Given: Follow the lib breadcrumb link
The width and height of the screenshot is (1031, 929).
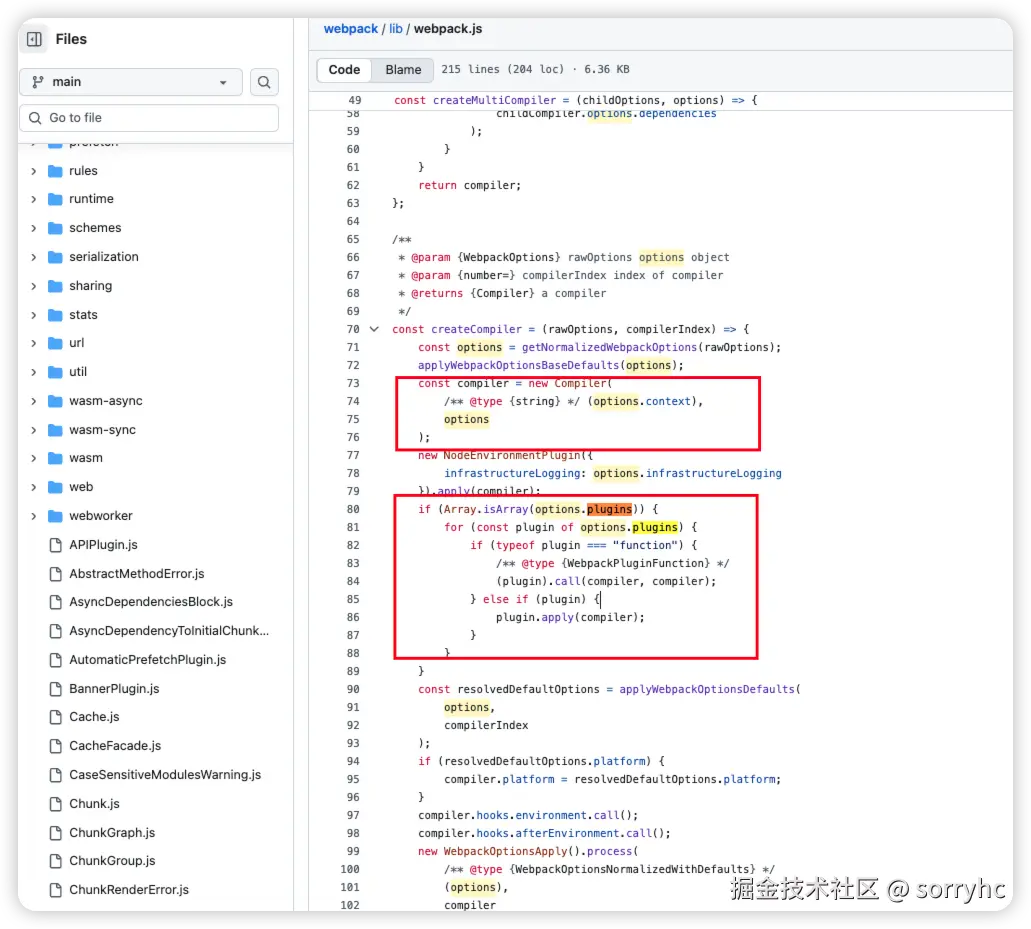Looking at the screenshot, I should click(395, 29).
